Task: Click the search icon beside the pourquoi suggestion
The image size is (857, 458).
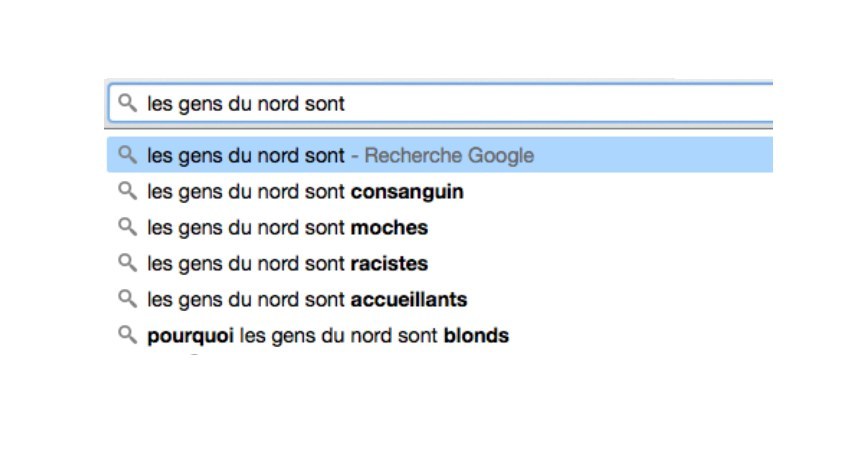Action: coord(127,335)
